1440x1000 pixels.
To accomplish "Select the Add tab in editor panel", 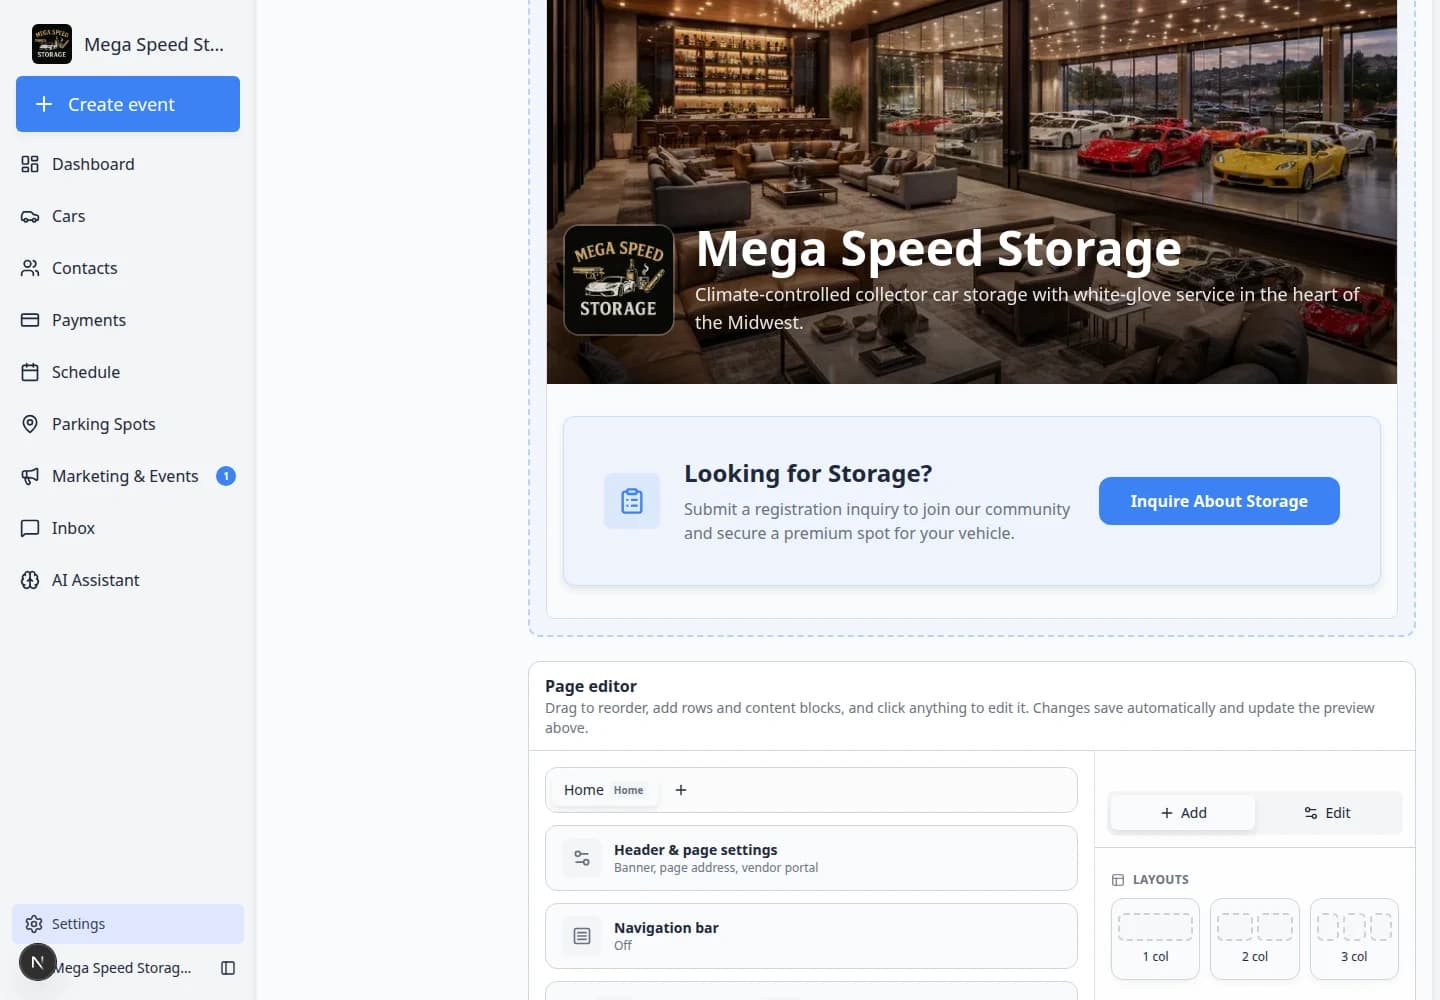I will [x=1183, y=813].
